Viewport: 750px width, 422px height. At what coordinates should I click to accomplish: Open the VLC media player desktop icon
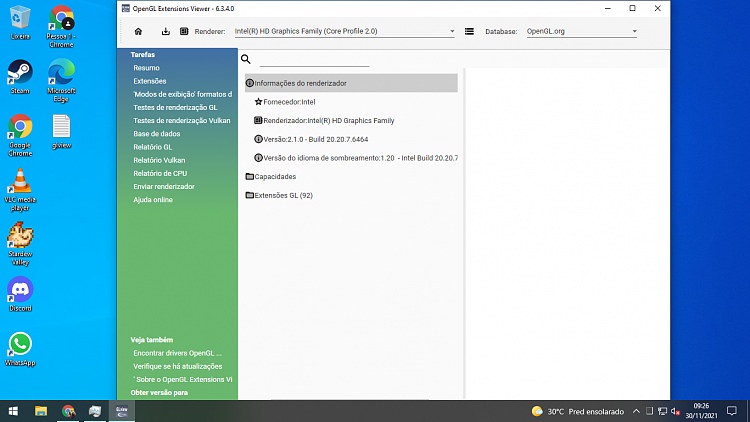[20, 189]
